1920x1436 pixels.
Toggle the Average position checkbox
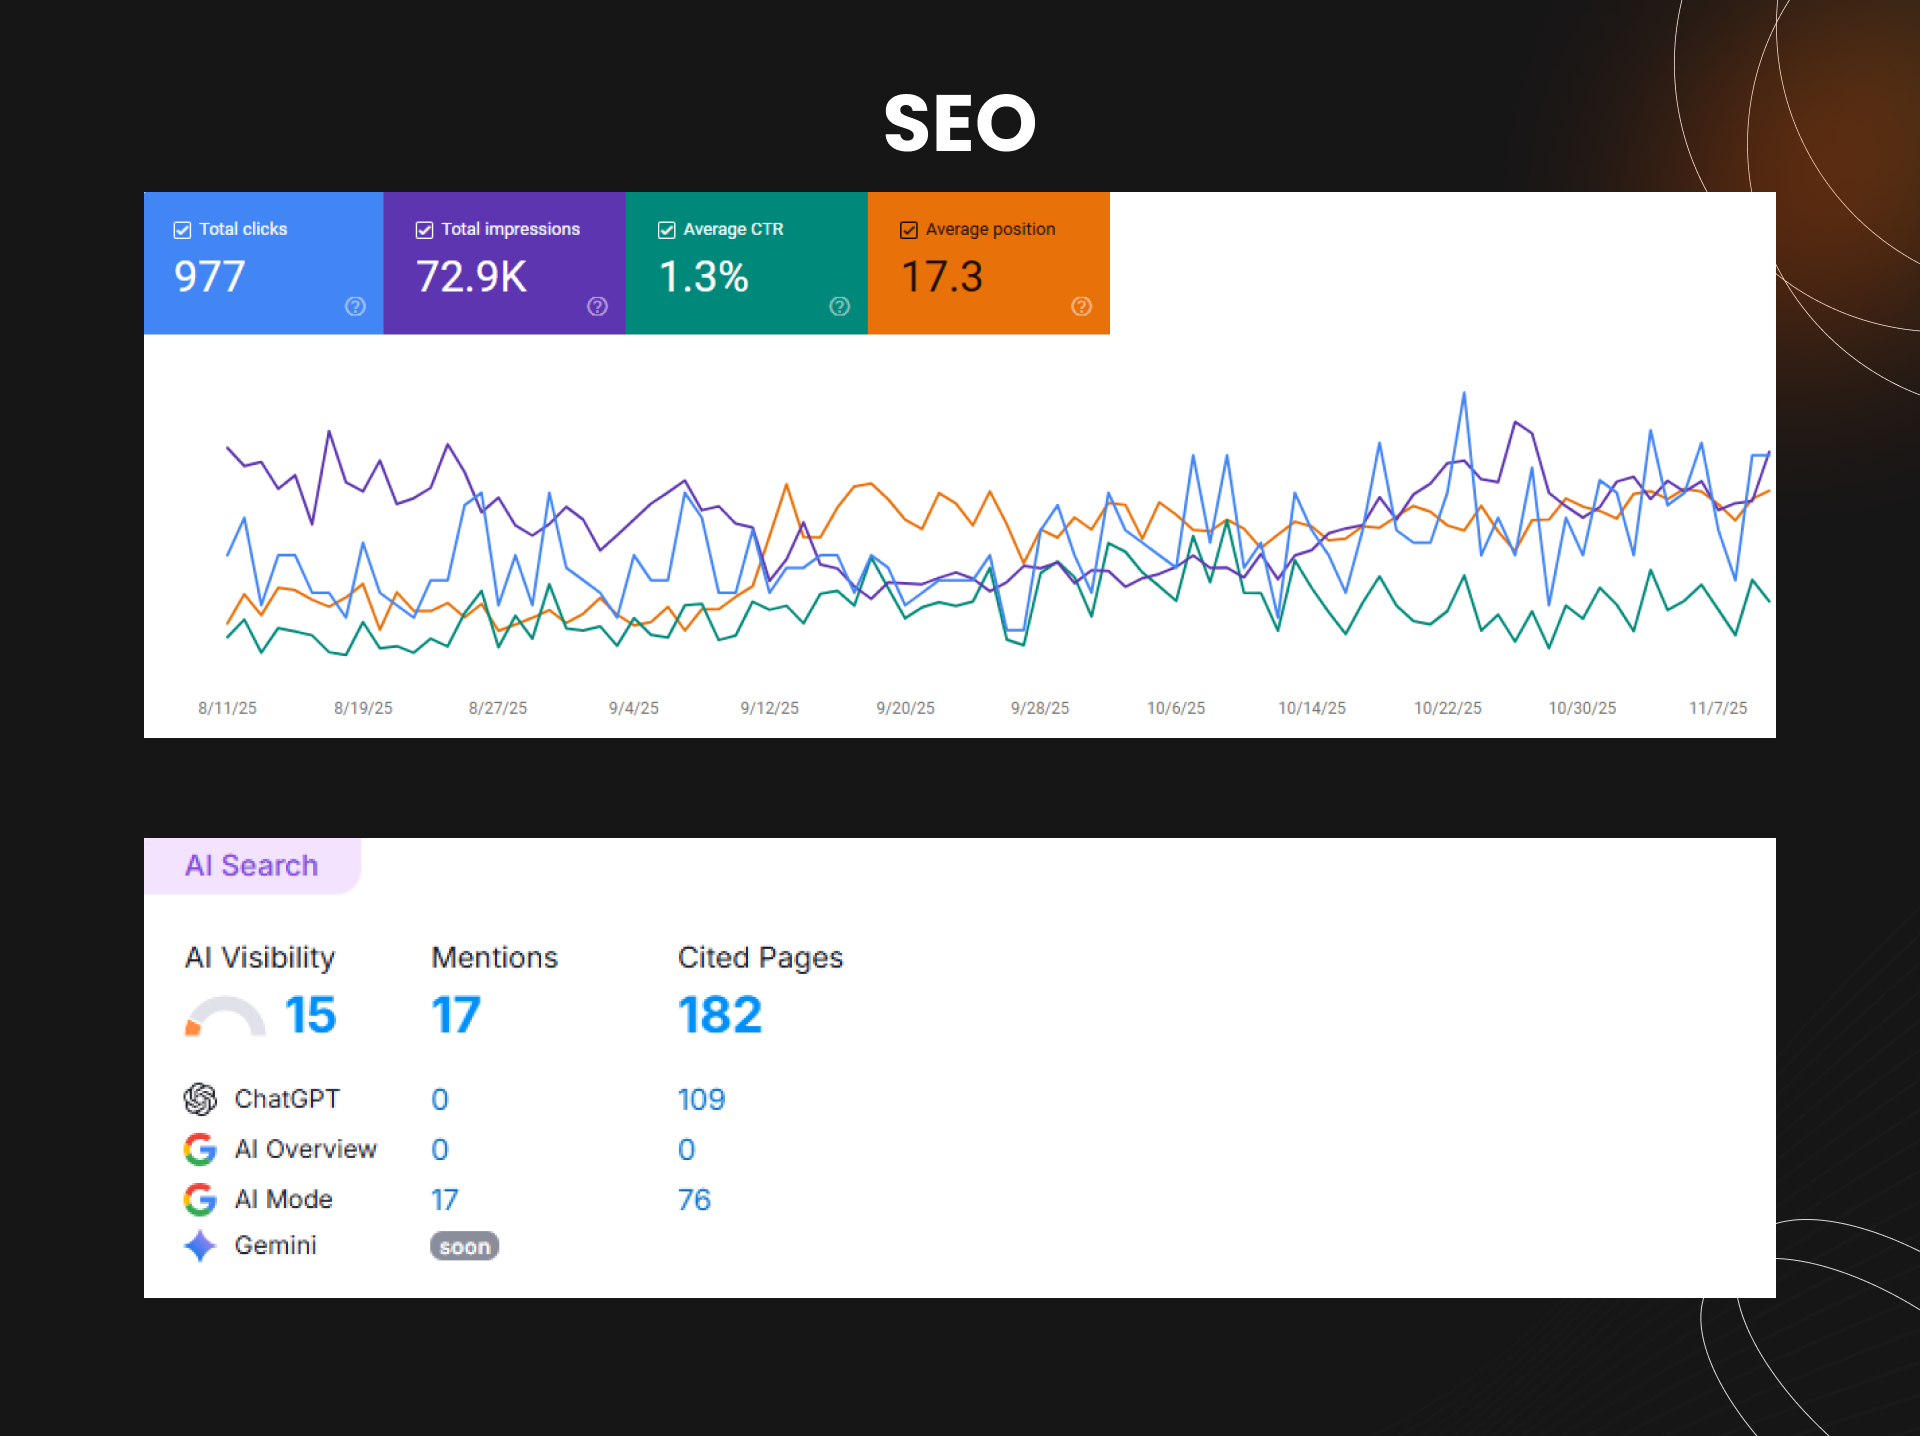click(x=908, y=230)
